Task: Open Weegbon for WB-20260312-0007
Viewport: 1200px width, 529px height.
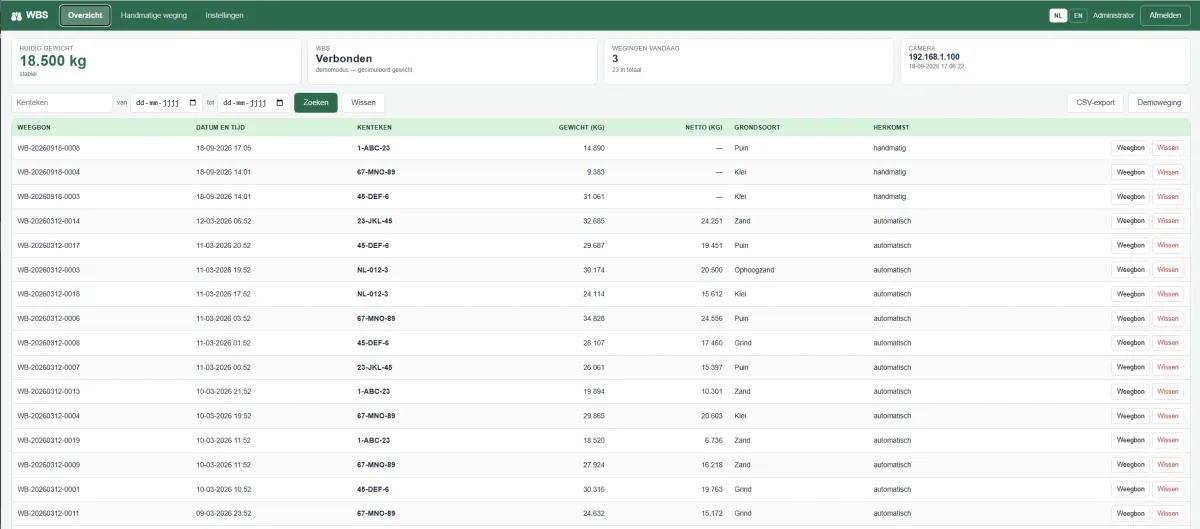Action: pos(1130,367)
